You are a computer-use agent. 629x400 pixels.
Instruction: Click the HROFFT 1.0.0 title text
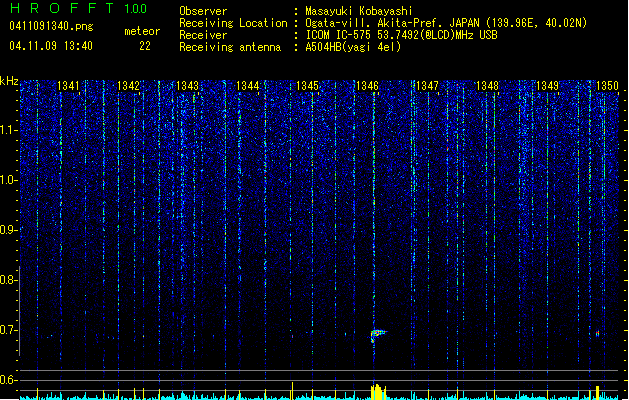[x=79, y=8]
